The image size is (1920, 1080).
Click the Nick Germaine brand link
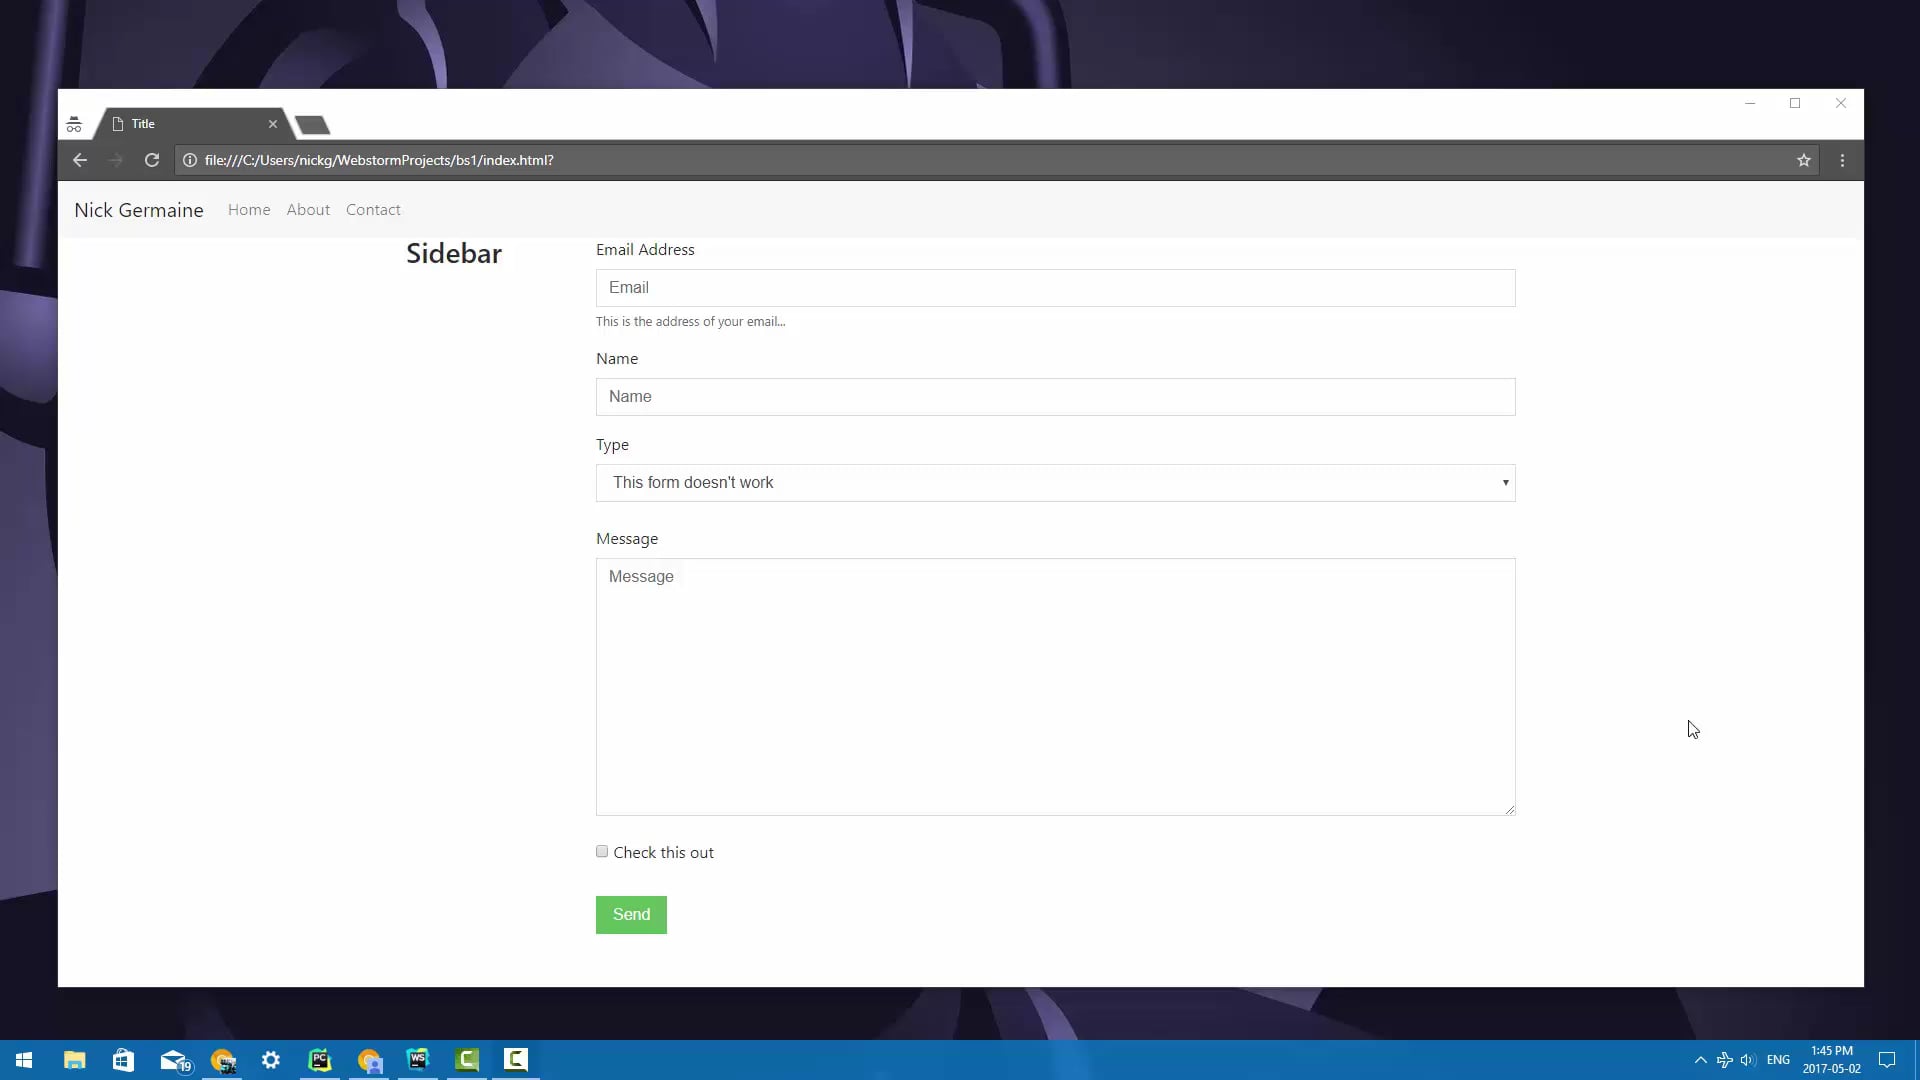(x=139, y=210)
